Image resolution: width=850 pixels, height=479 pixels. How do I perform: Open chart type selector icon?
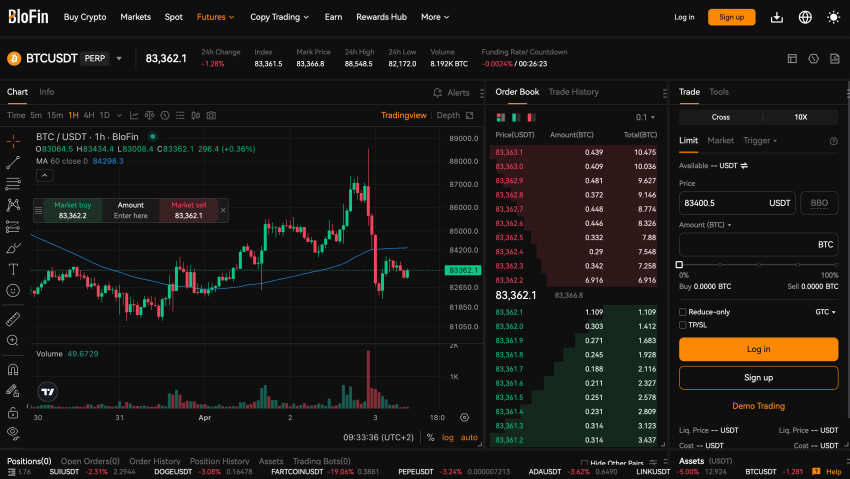pyautogui.click(x=134, y=115)
